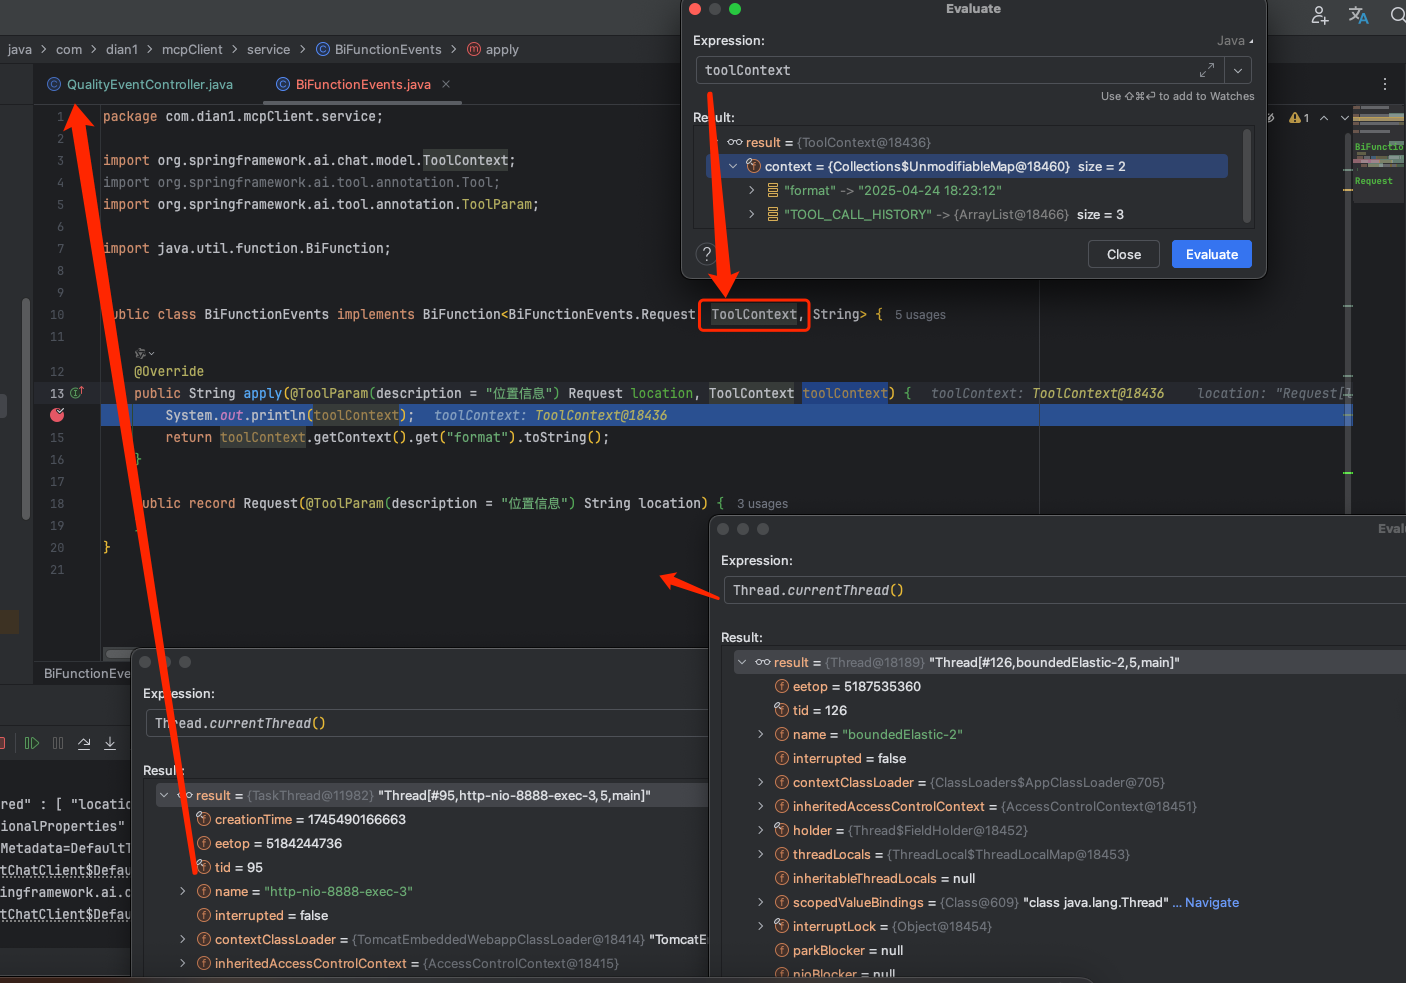This screenshot has width=1406, height=983.
Task: Open expression history dropdown in toolContext Evaluate
Action: [x=1238, y=70]
